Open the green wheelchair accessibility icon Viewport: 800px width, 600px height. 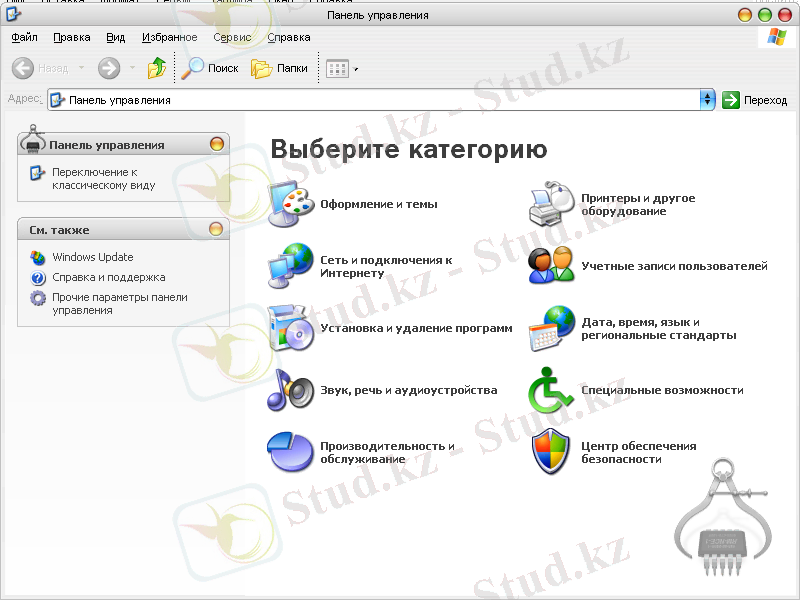click(551, 390)
